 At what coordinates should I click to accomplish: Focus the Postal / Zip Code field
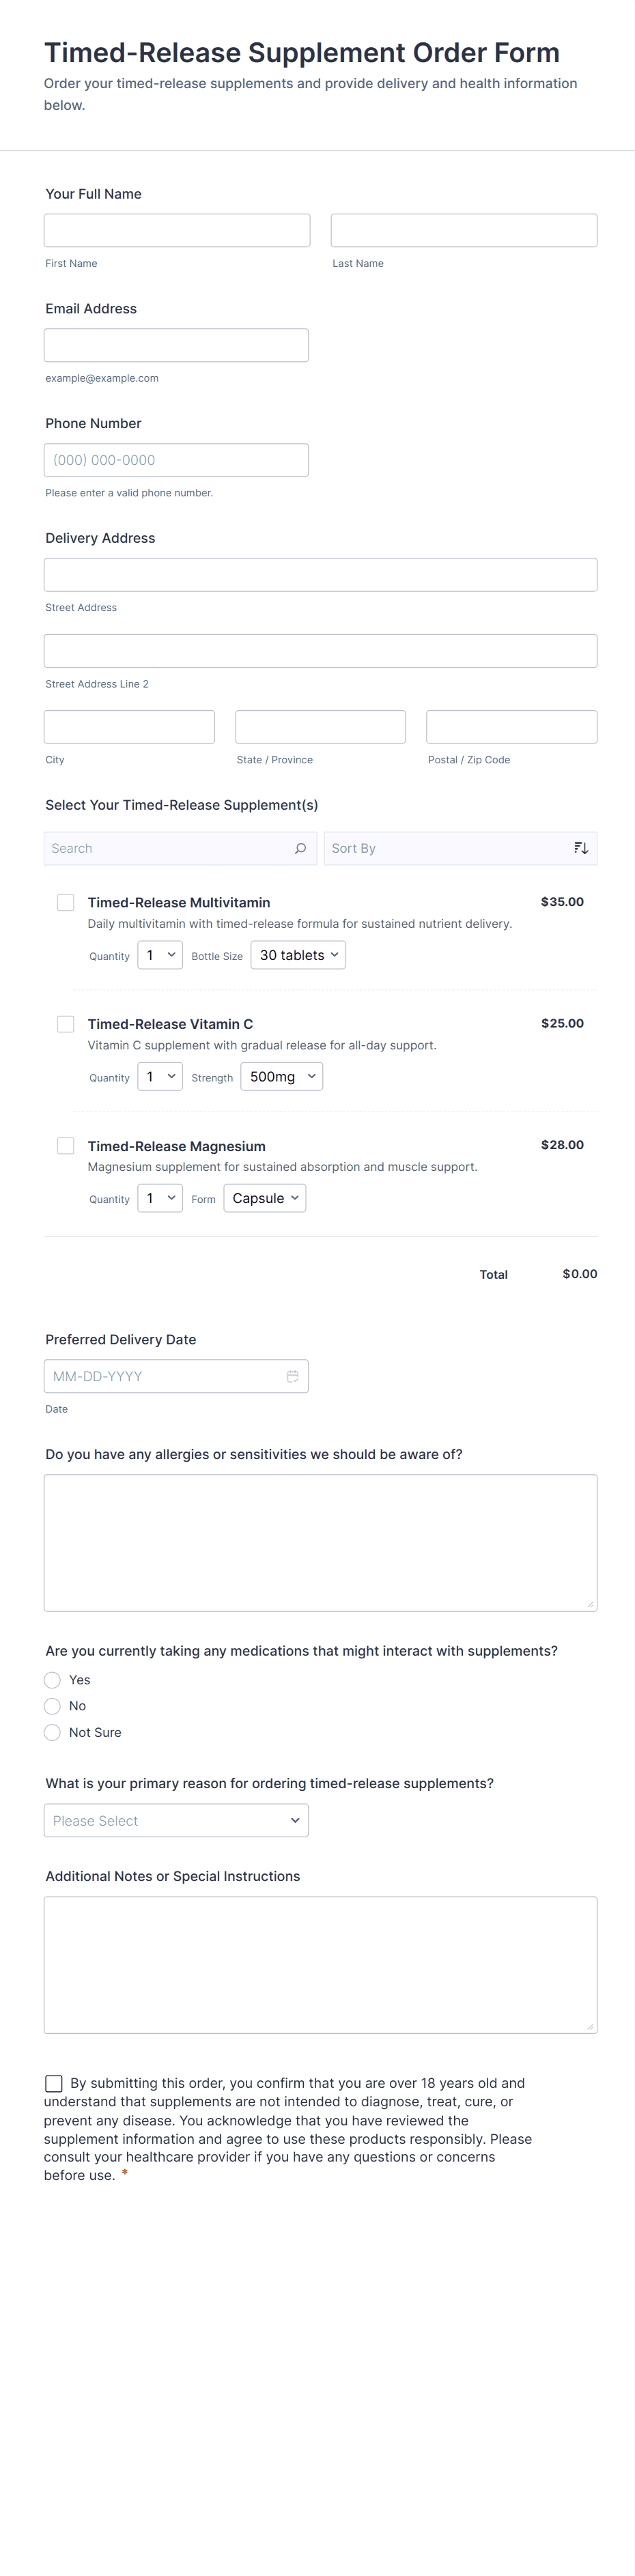[511, 727]
